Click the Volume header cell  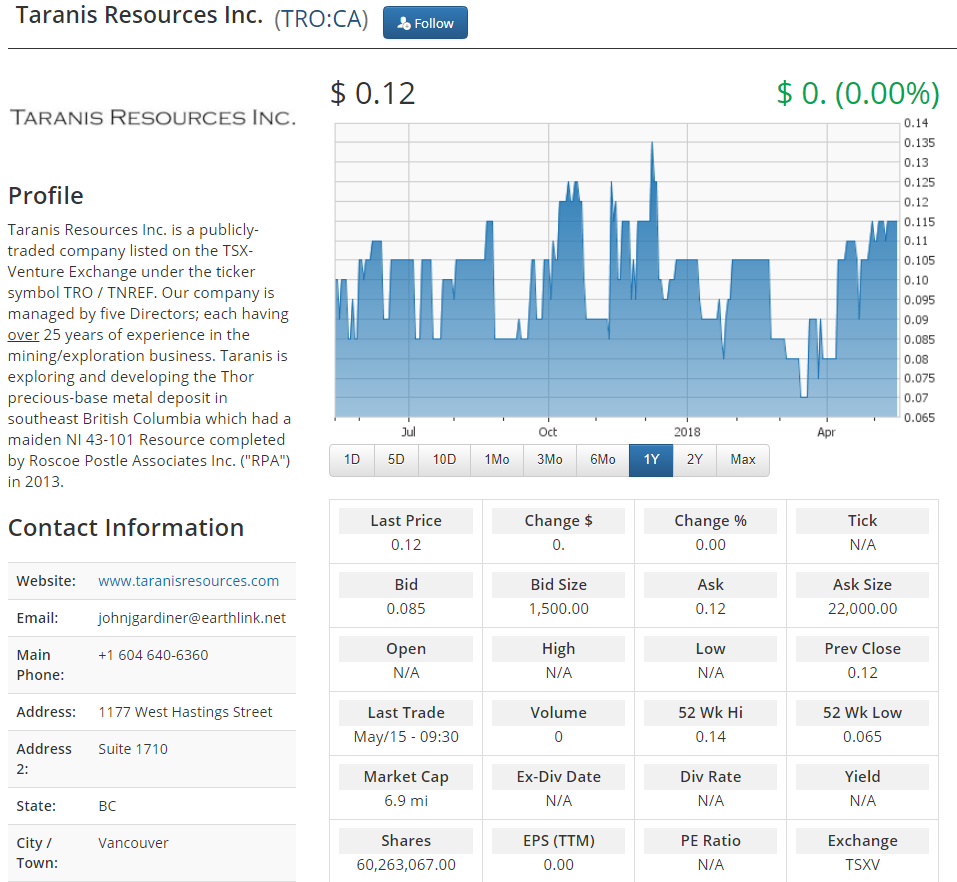558,713
